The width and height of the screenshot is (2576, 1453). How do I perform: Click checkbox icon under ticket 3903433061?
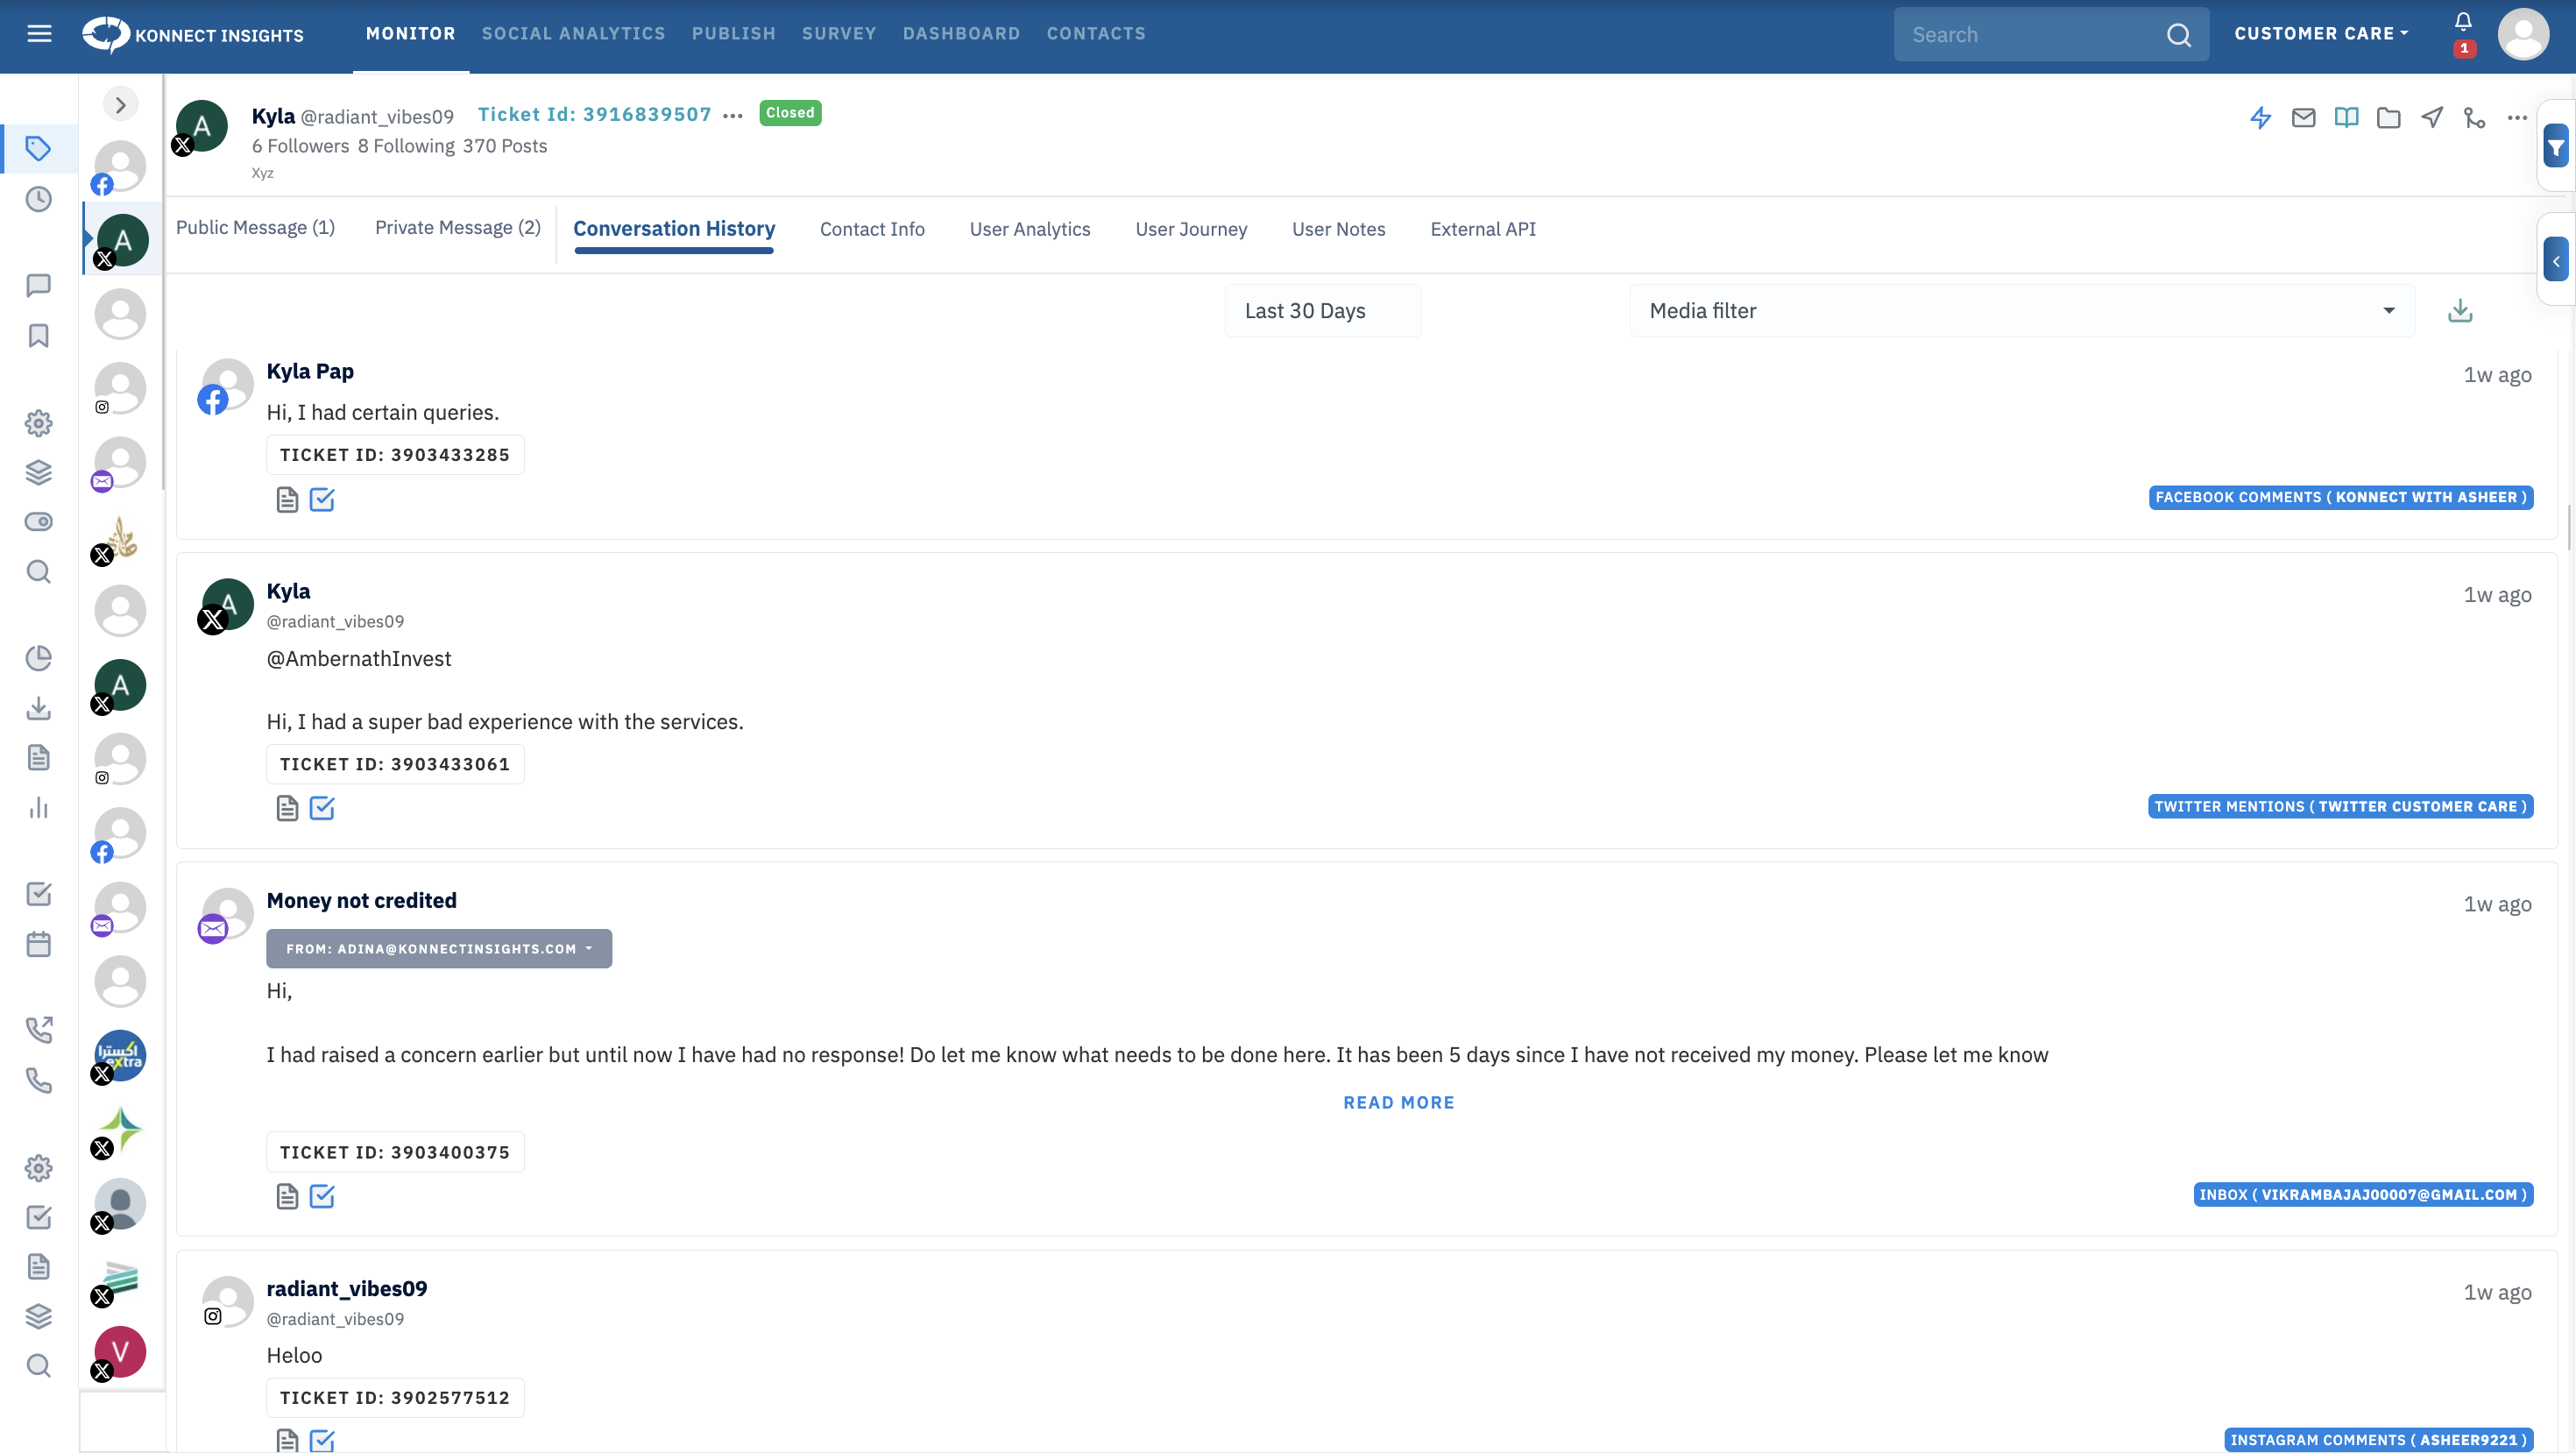322,808
